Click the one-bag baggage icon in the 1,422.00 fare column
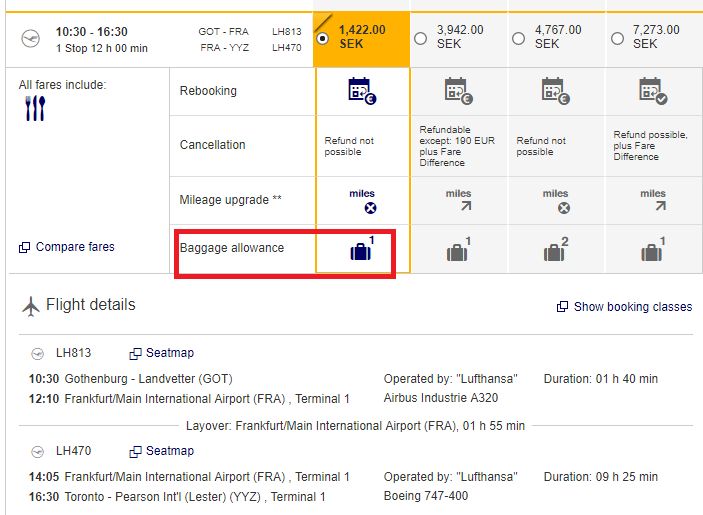703x515 pixels. (x=362, y=248)
